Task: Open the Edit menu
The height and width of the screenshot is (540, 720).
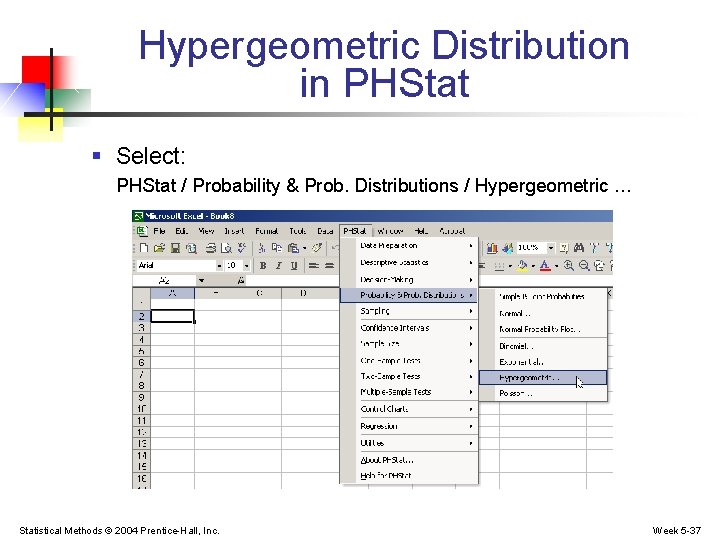Action: (181, 231)
